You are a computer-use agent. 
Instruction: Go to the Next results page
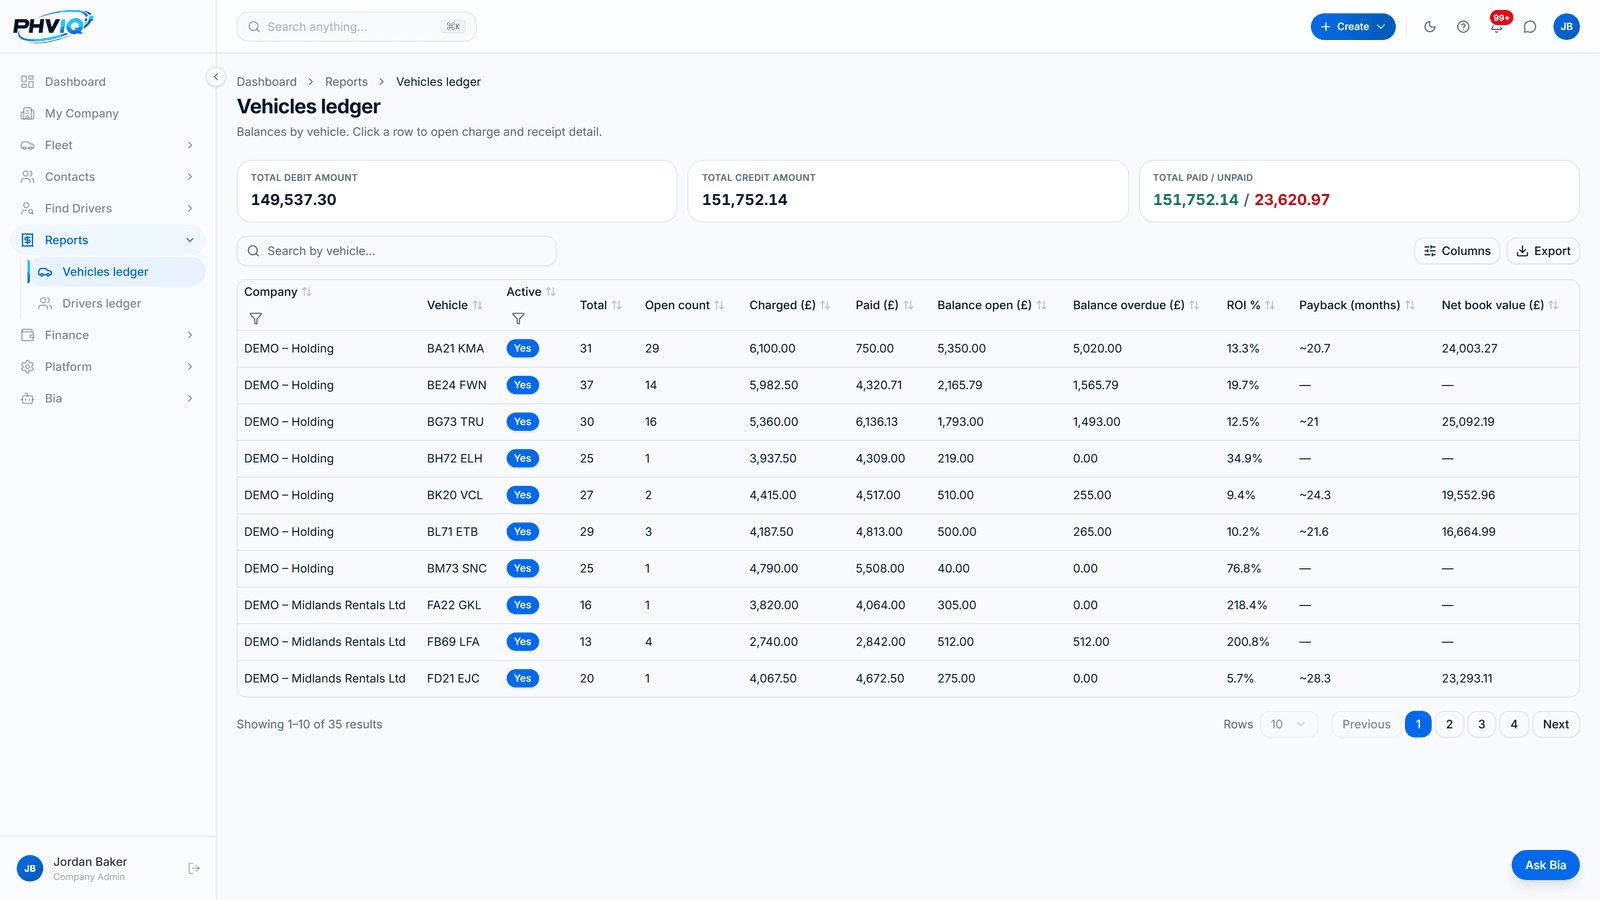[x=1556, y=724]
